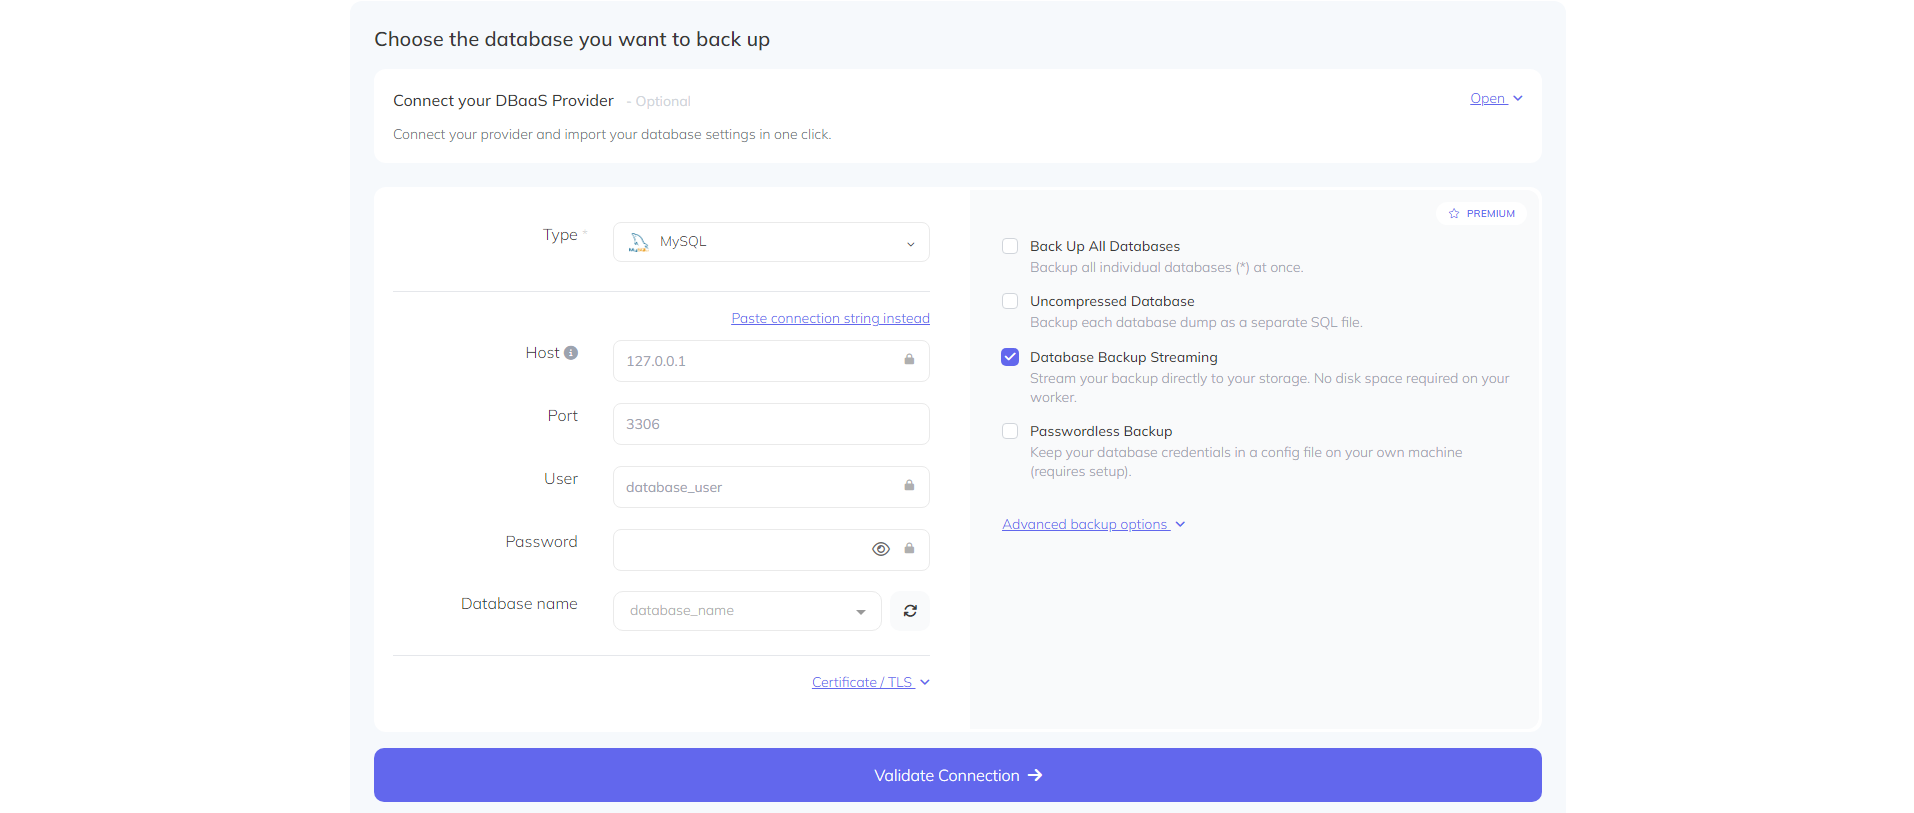
Task: Click the MySQL dolphin logo icon
Action: [x=638, y=242]
